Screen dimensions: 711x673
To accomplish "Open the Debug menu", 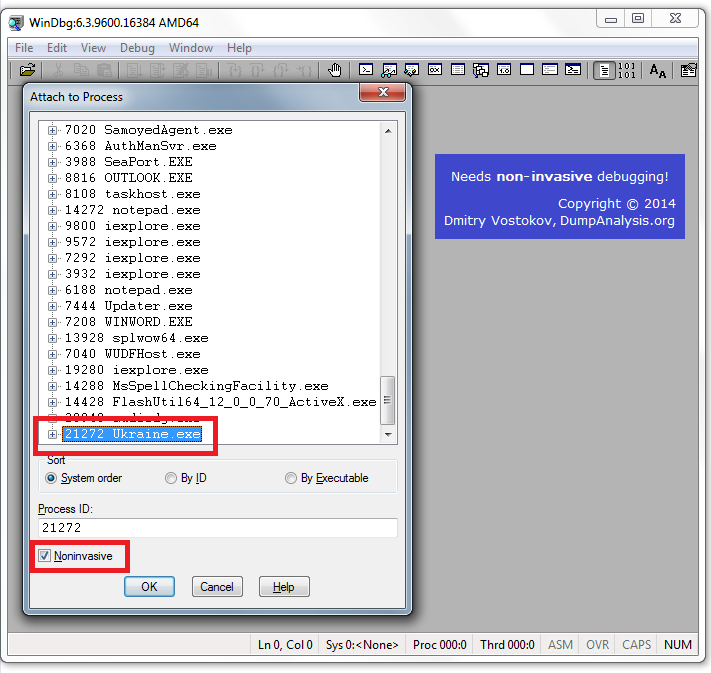I will [137, 48].
